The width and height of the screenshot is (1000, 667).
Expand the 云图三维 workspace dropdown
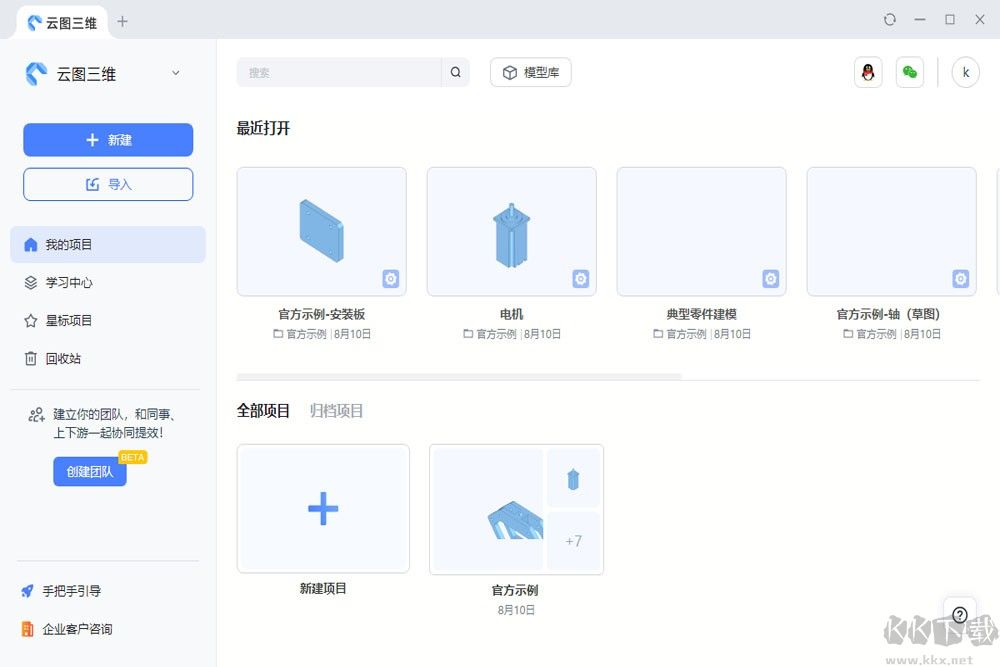pos(175,73)
